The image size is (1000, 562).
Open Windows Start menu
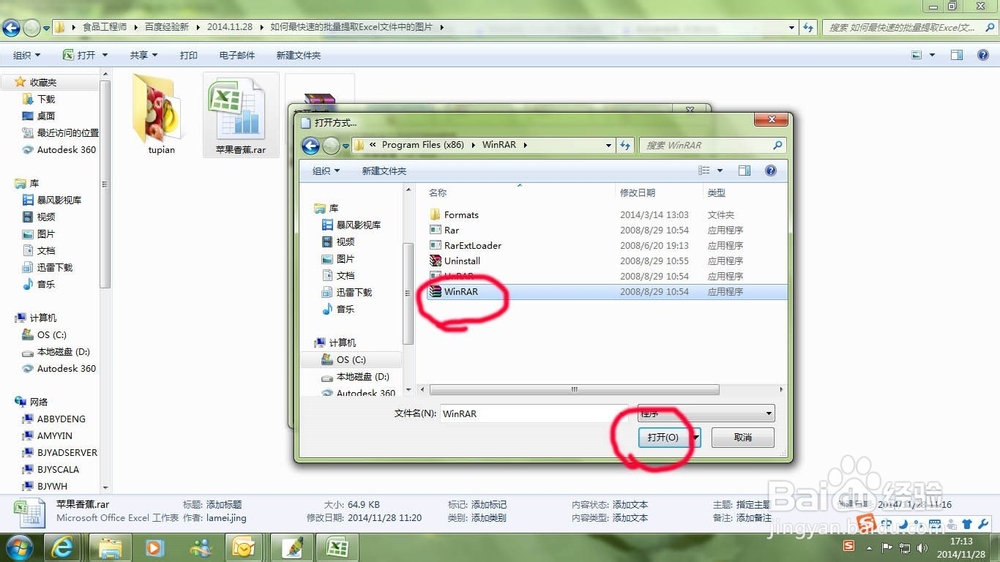click(18, 548)
